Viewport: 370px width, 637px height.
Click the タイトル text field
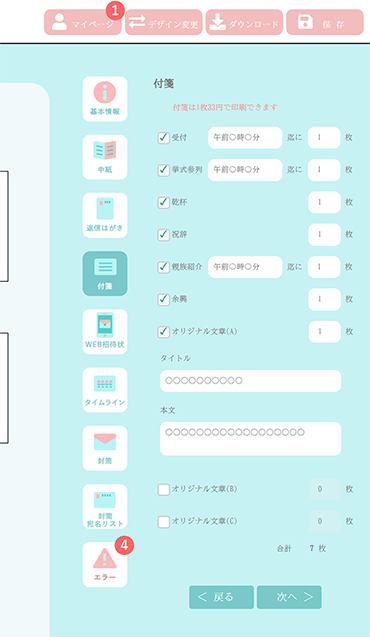tap(250, 381)
